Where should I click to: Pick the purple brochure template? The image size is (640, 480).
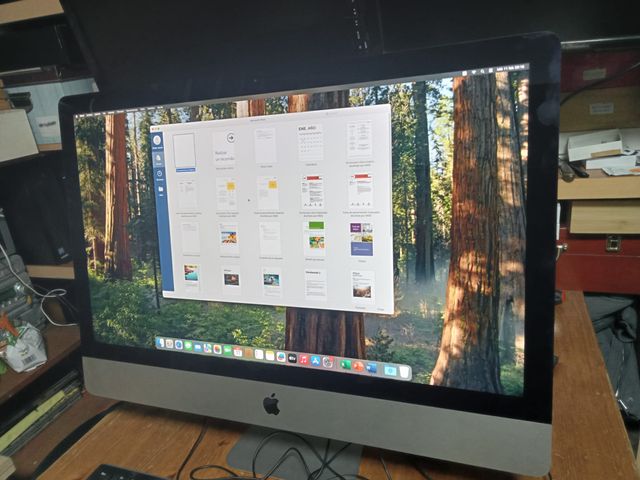[x=361, y=240]
